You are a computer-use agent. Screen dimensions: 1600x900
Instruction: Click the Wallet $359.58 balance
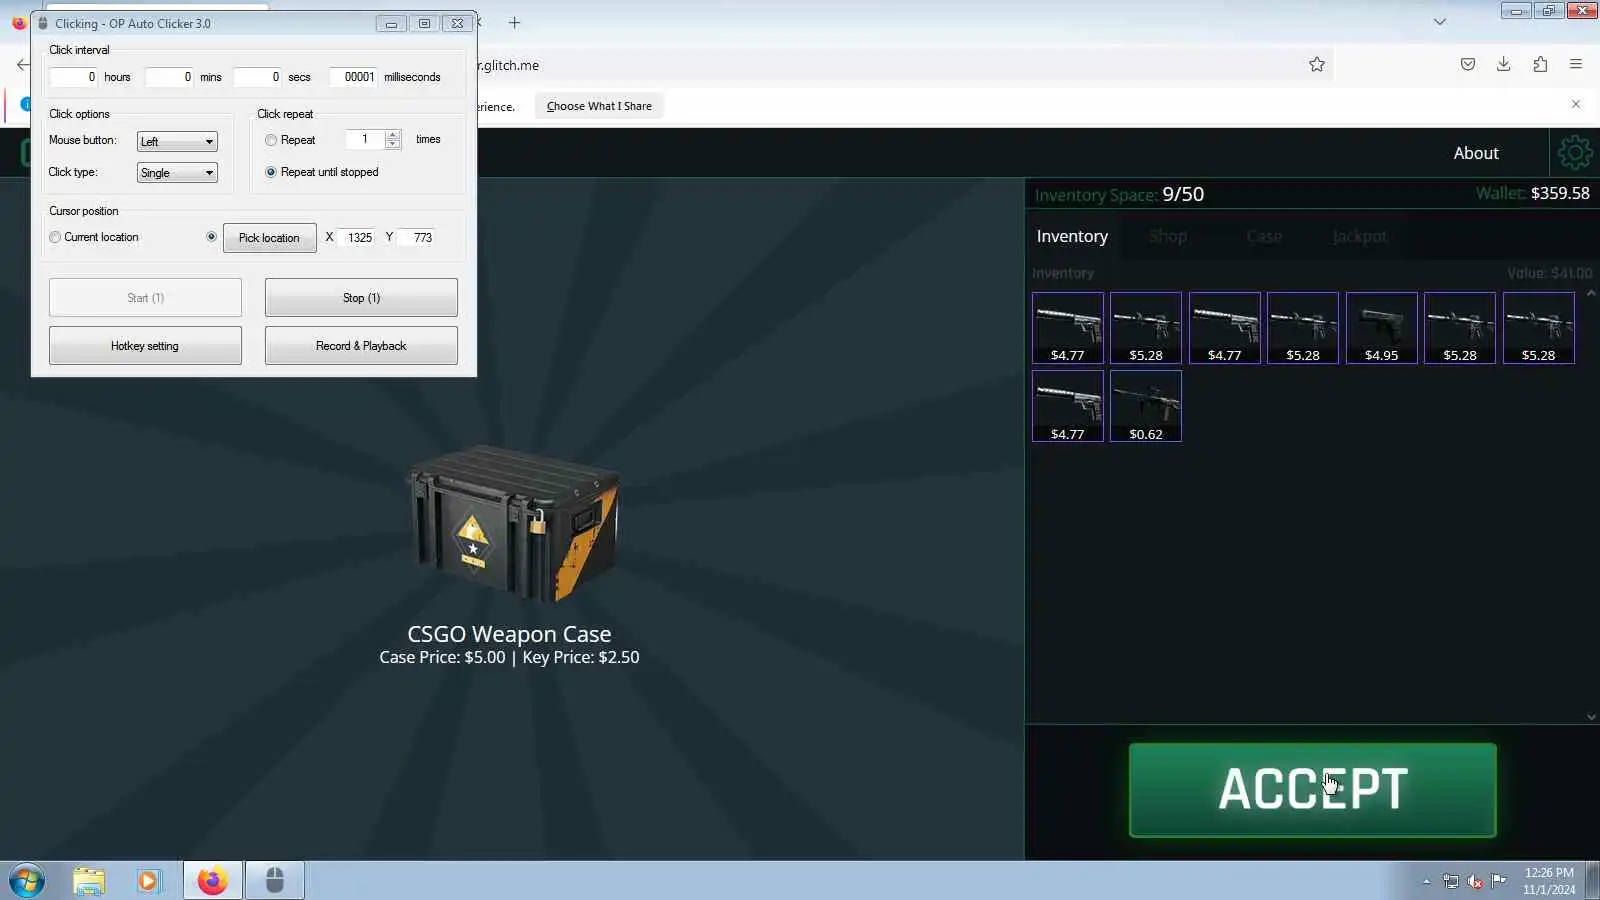(x=1532, y=193)
